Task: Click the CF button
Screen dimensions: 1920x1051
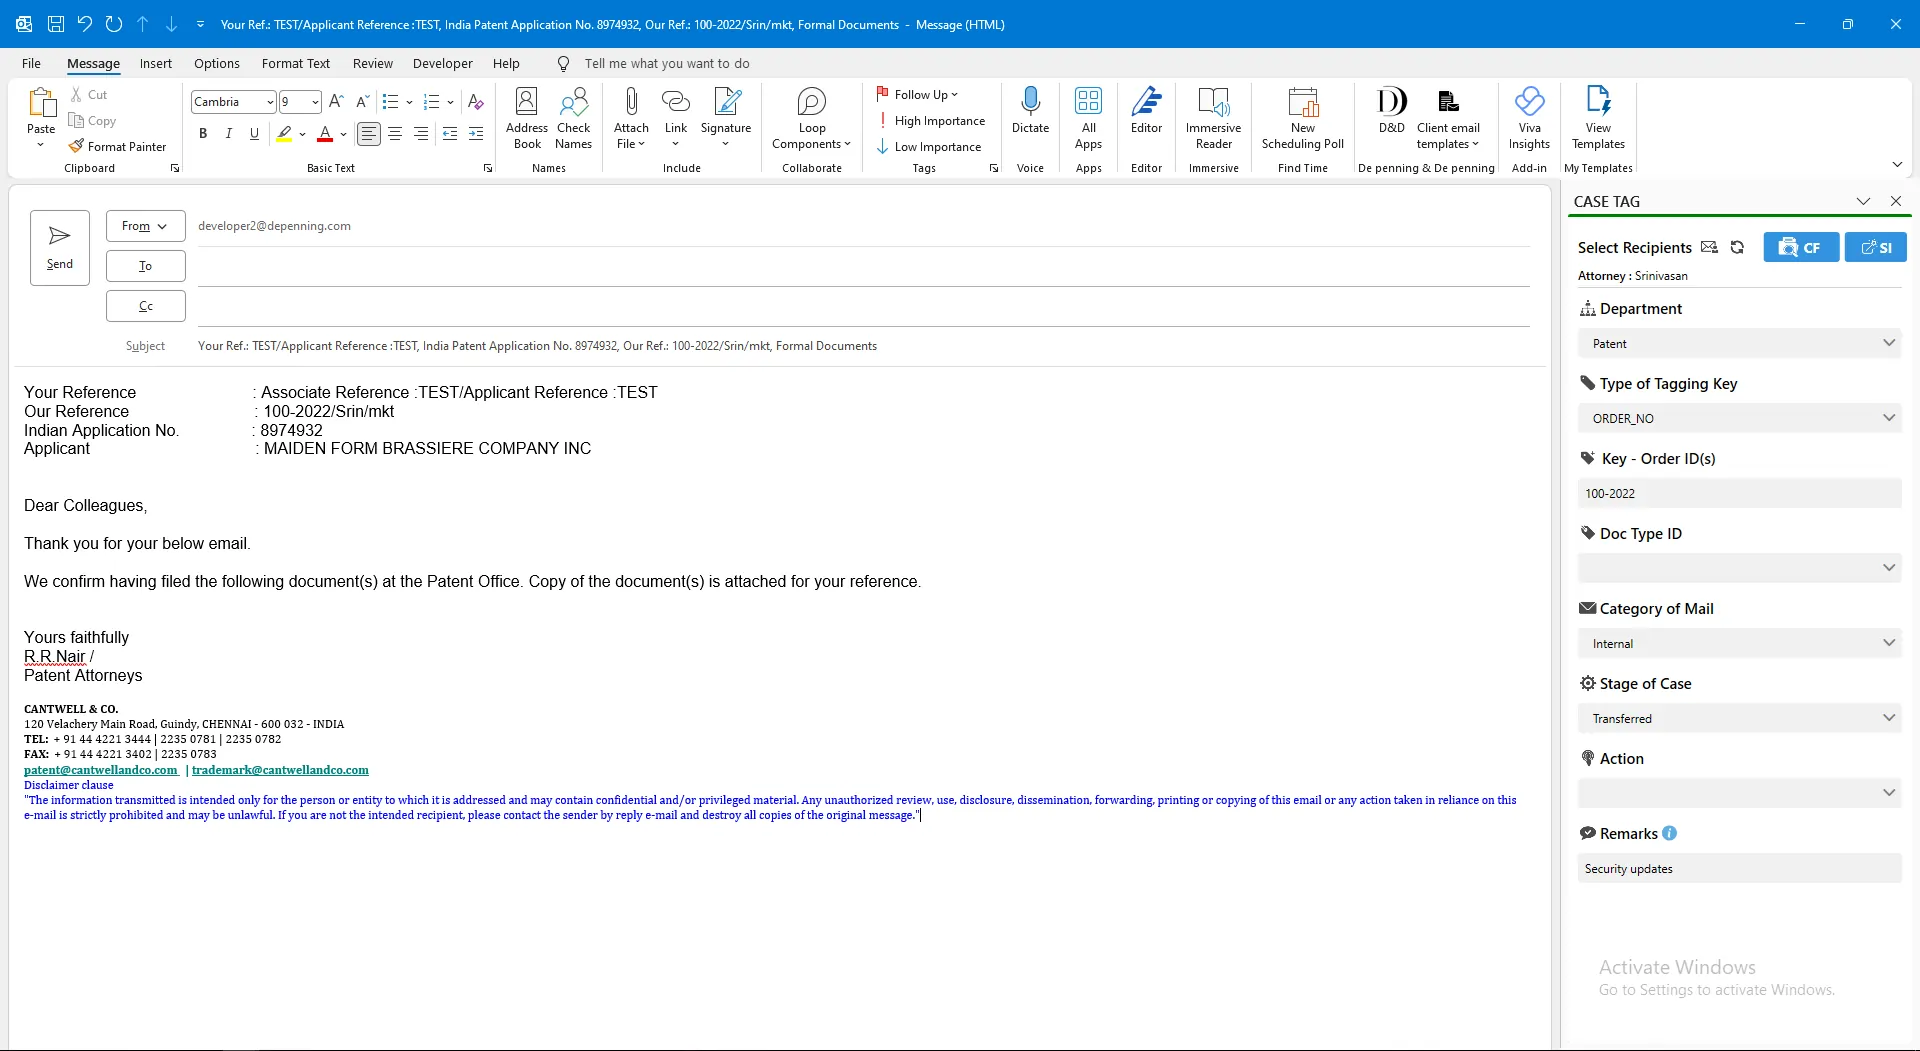Action: pyautogui.click(x=1801, y=247)
